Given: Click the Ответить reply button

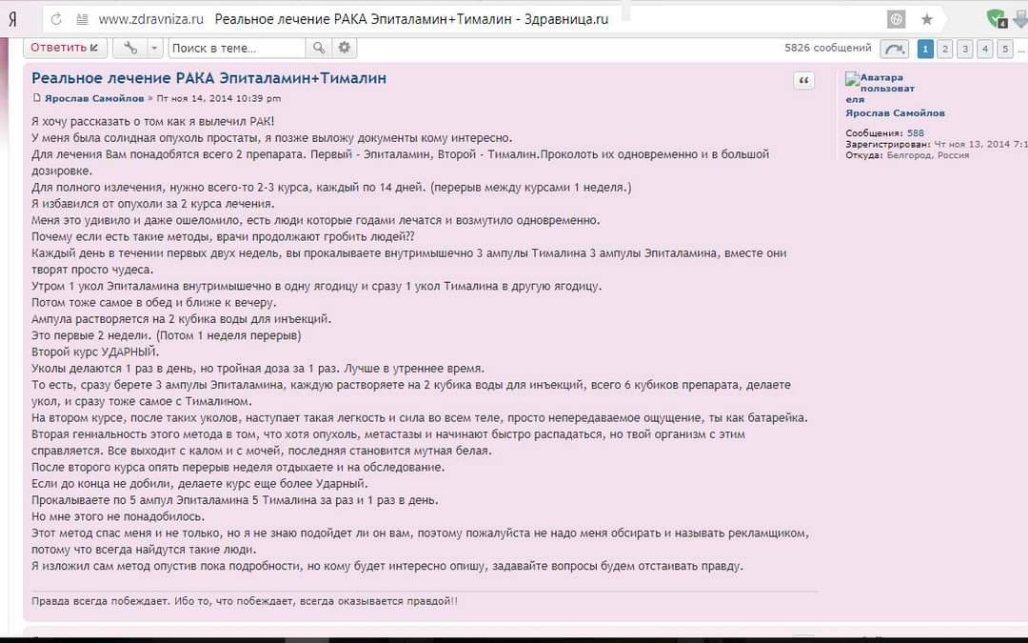Looking at the screenshot, I should pyautogui.click(x=65, y=48).
